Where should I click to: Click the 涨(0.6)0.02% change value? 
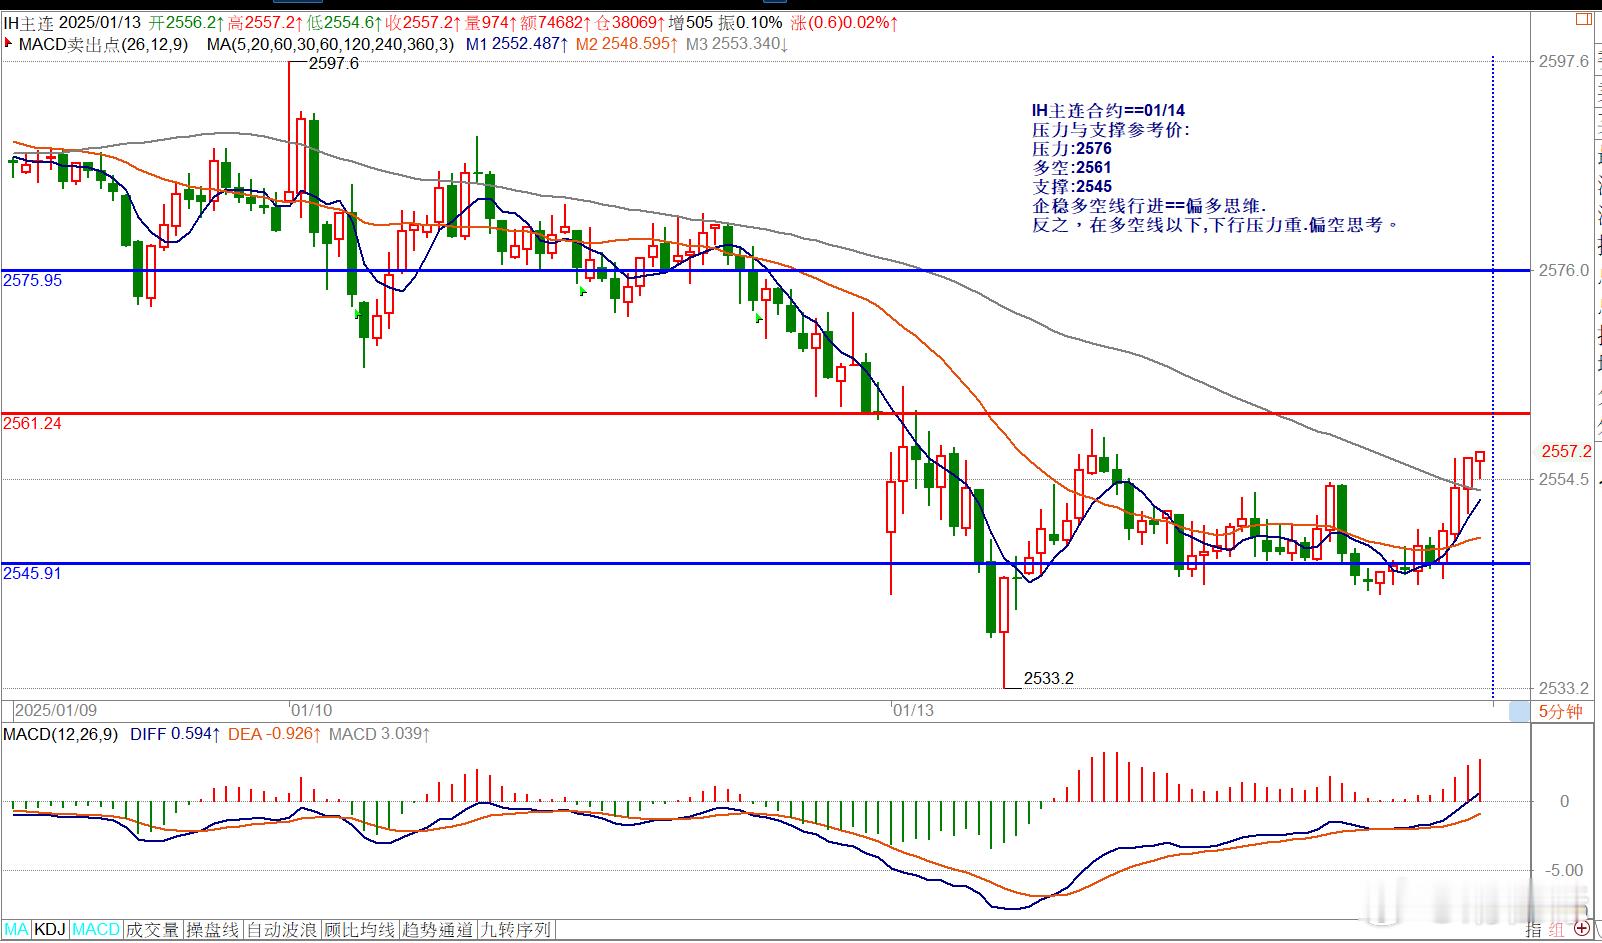click(x=844, y=22)
